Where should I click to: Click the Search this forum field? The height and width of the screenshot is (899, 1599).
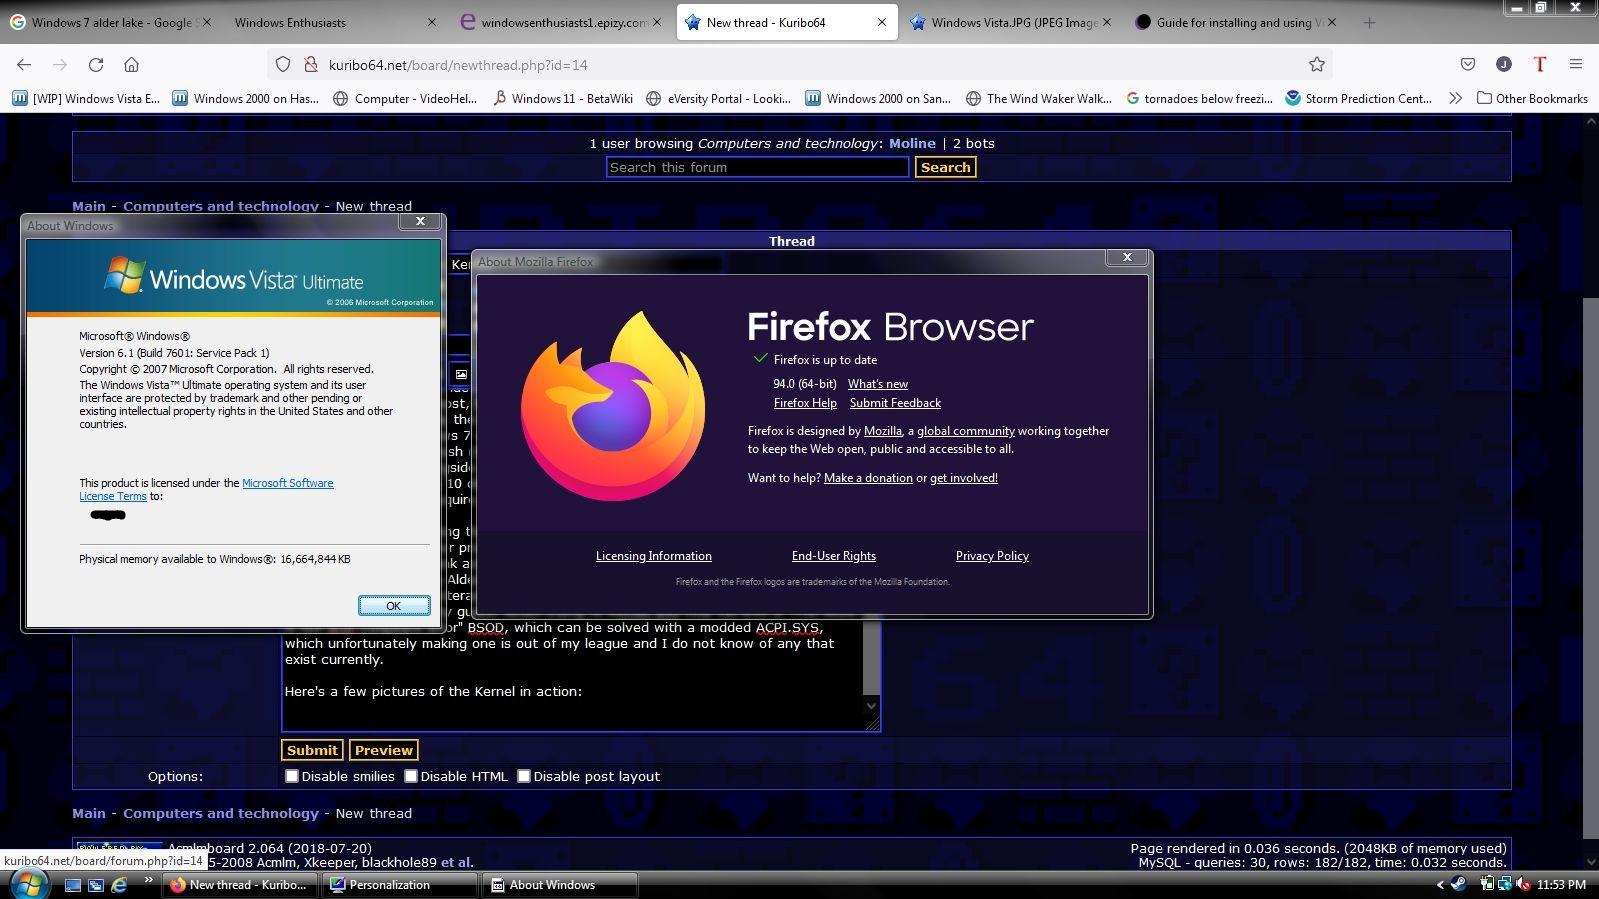[x=757, y=167]
